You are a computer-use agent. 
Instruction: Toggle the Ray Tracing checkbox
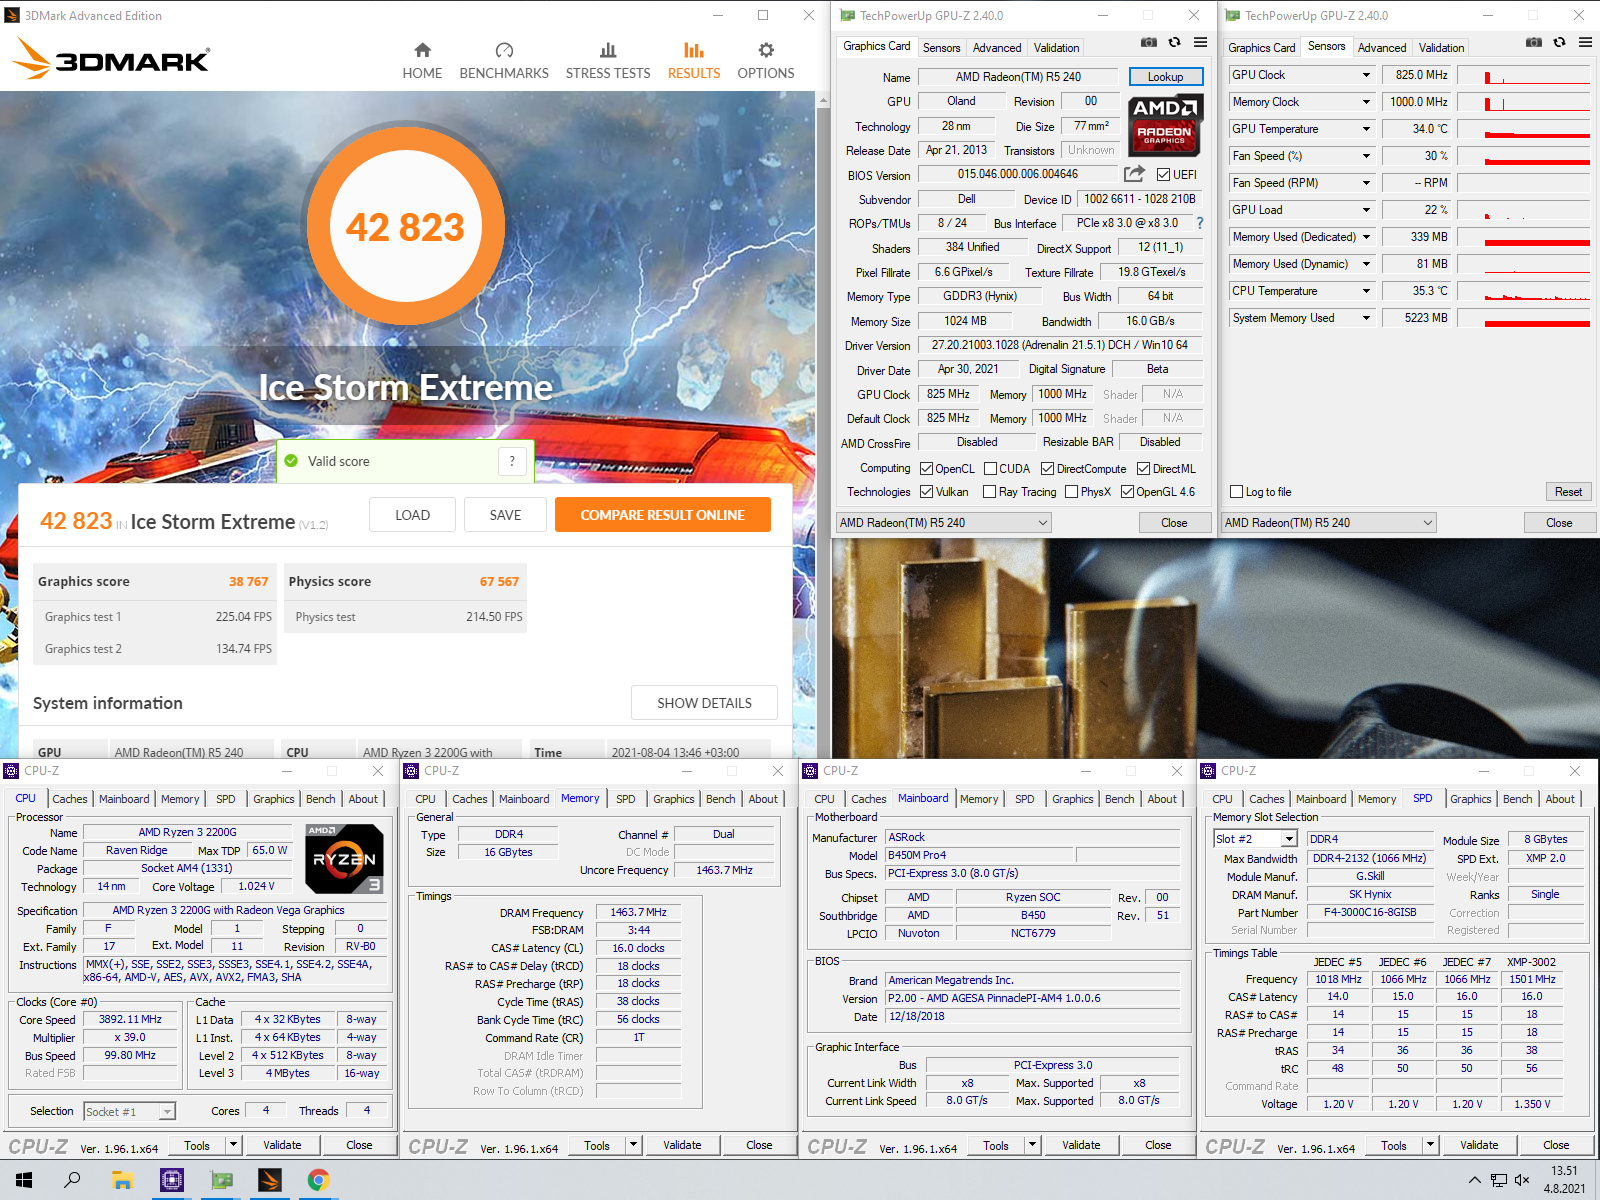(x=989, y=492)
